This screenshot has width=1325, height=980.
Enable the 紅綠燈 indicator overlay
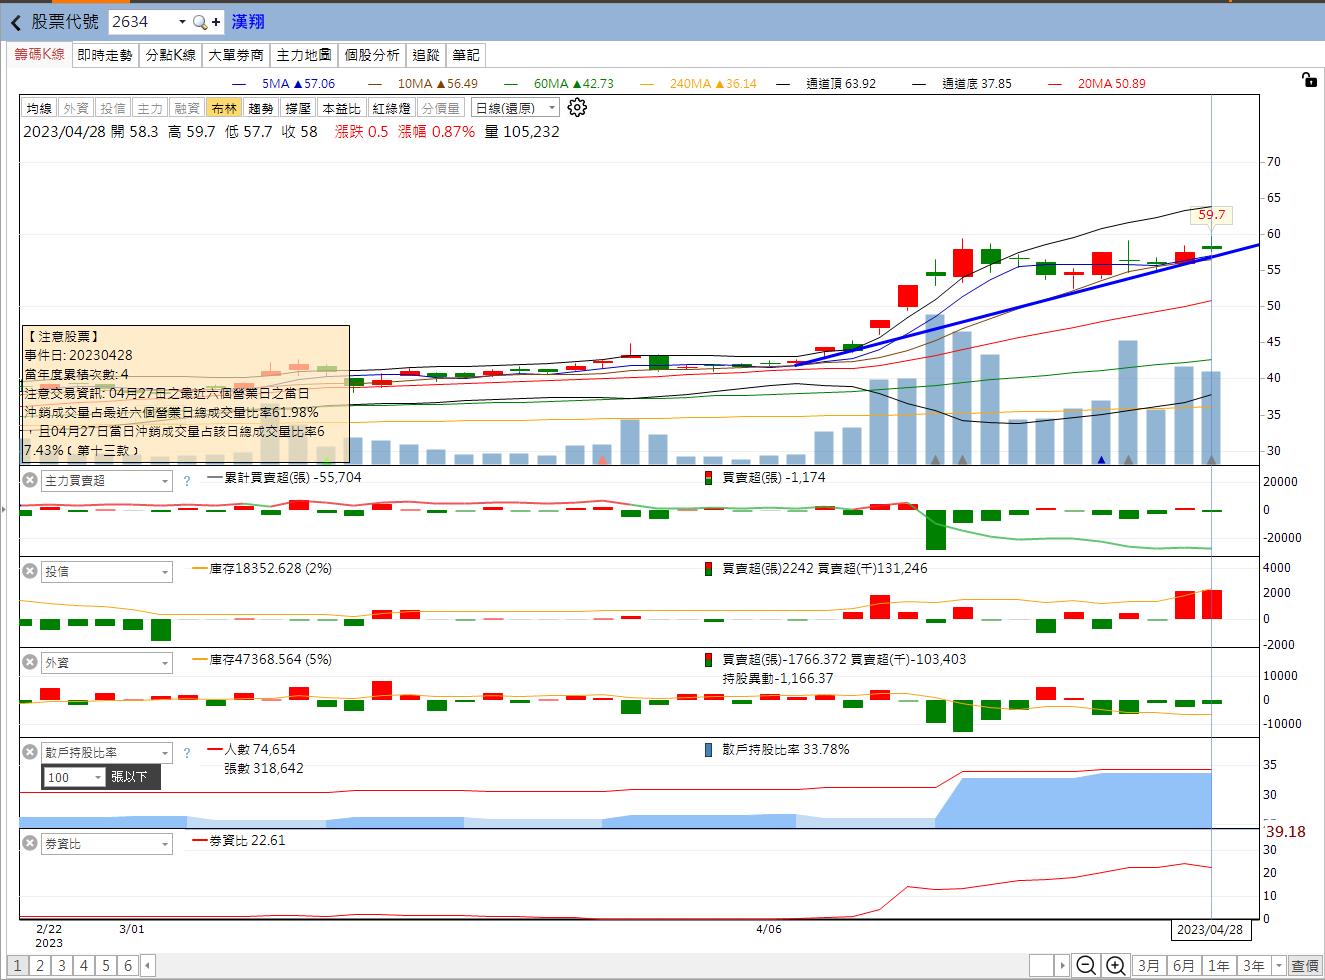(391, 108)
